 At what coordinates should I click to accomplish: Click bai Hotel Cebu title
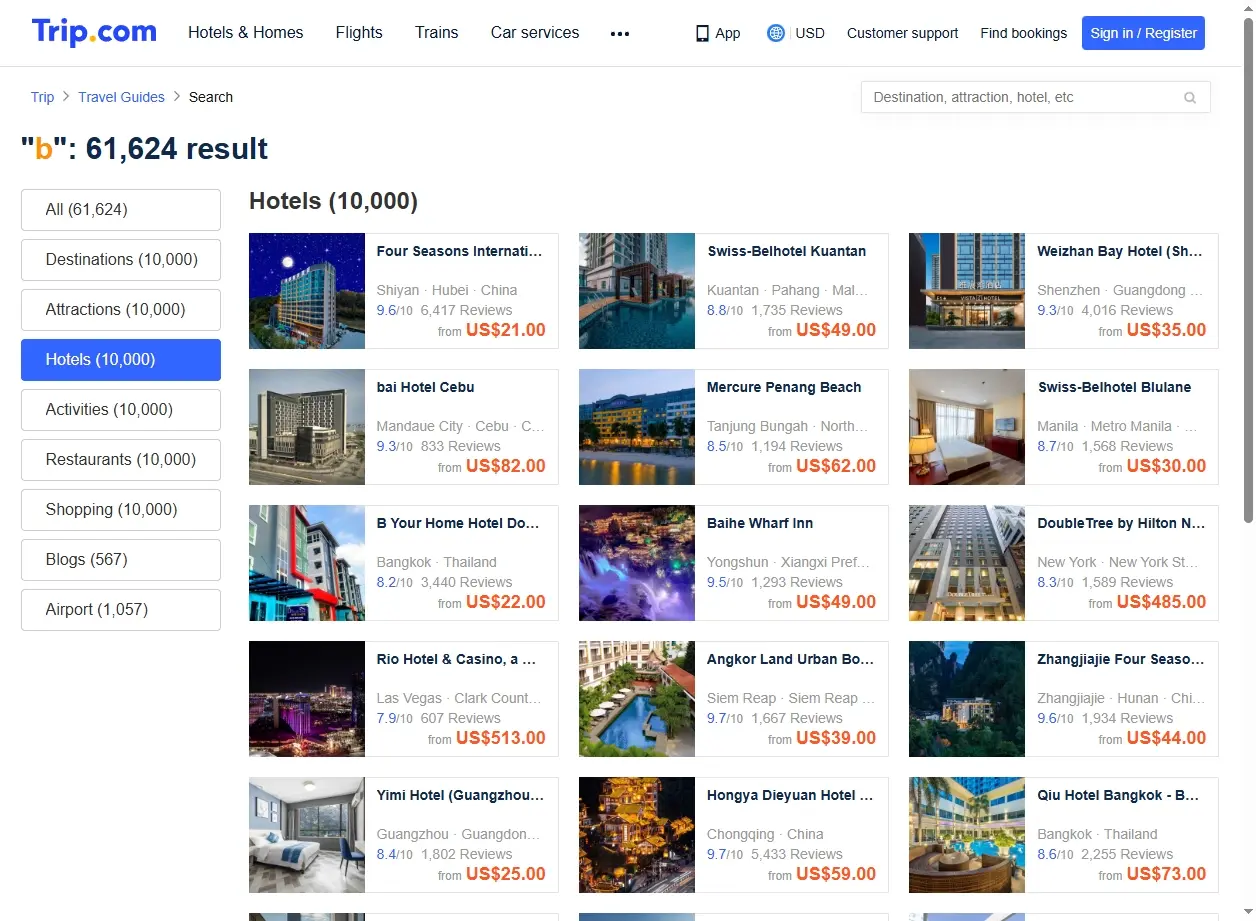pyautogui.click(x=426, y=387)
